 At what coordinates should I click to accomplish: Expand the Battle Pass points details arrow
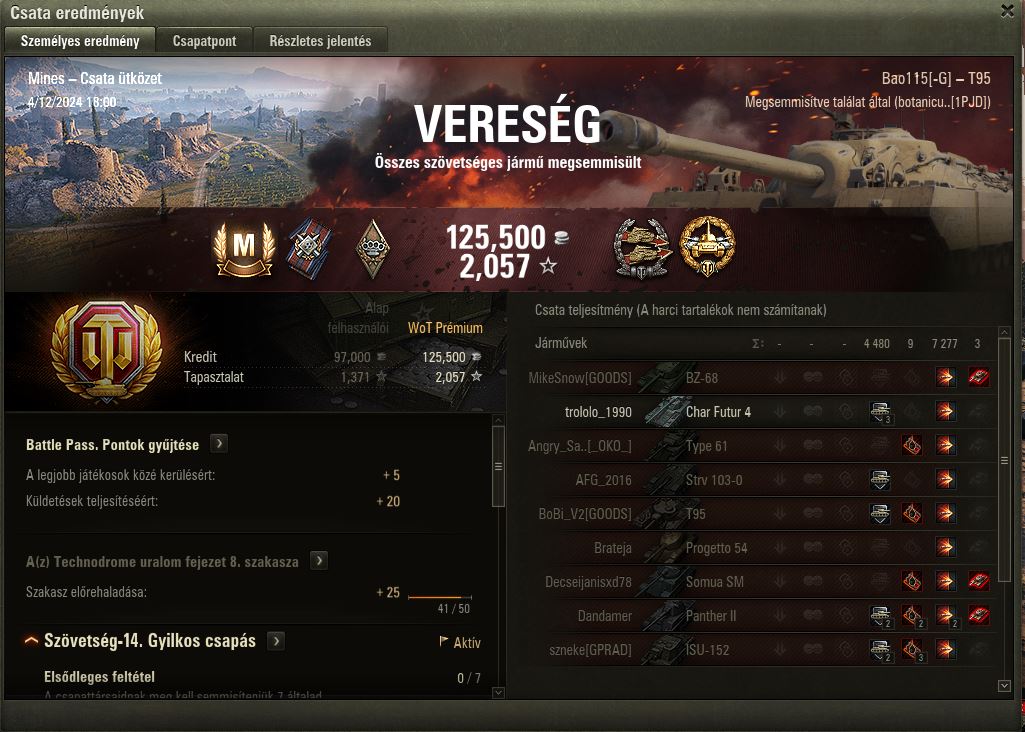pos(219,444)
